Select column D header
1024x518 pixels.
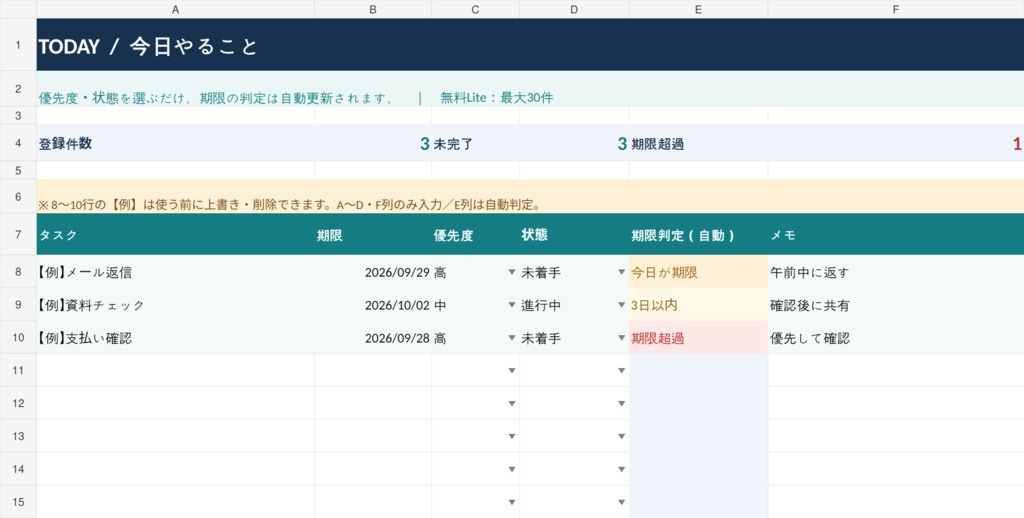(x=574, y=9)
